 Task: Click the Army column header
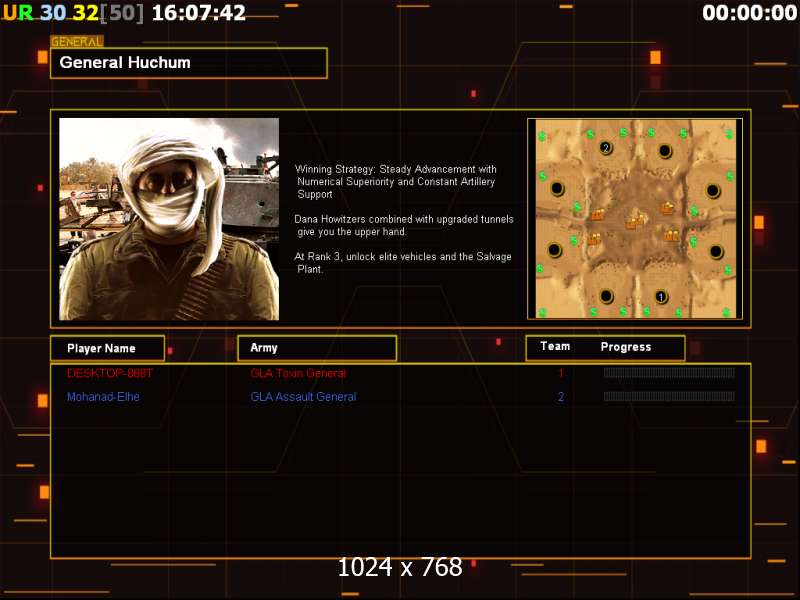pyautogui.click(x=317, y=348)
